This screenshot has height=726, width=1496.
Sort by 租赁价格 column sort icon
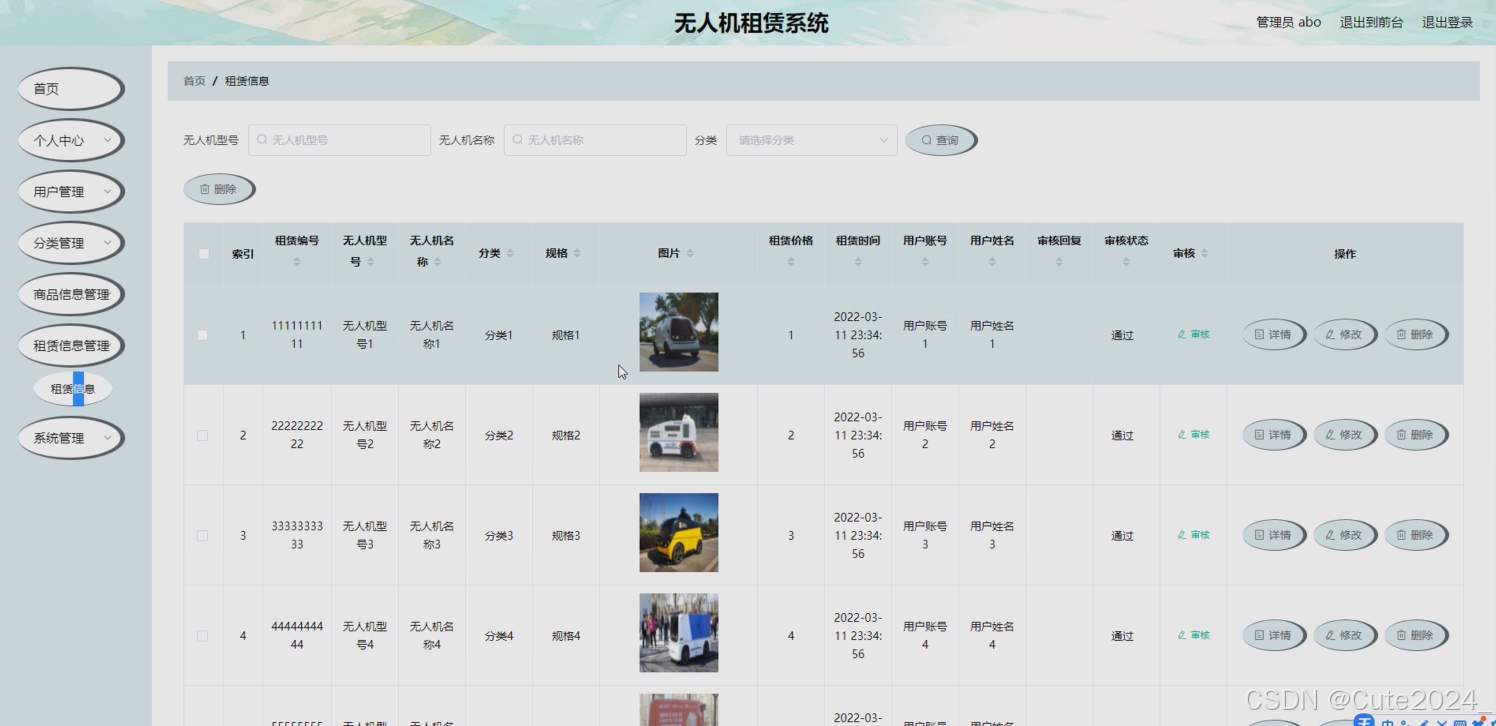791,262
